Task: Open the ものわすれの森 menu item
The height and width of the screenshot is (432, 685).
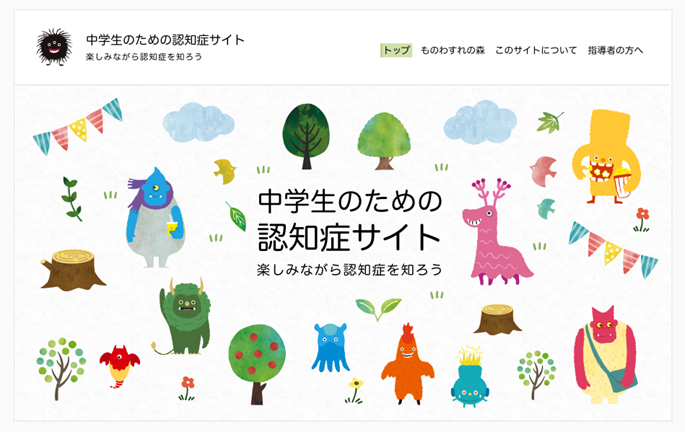Action: [453, 50]
